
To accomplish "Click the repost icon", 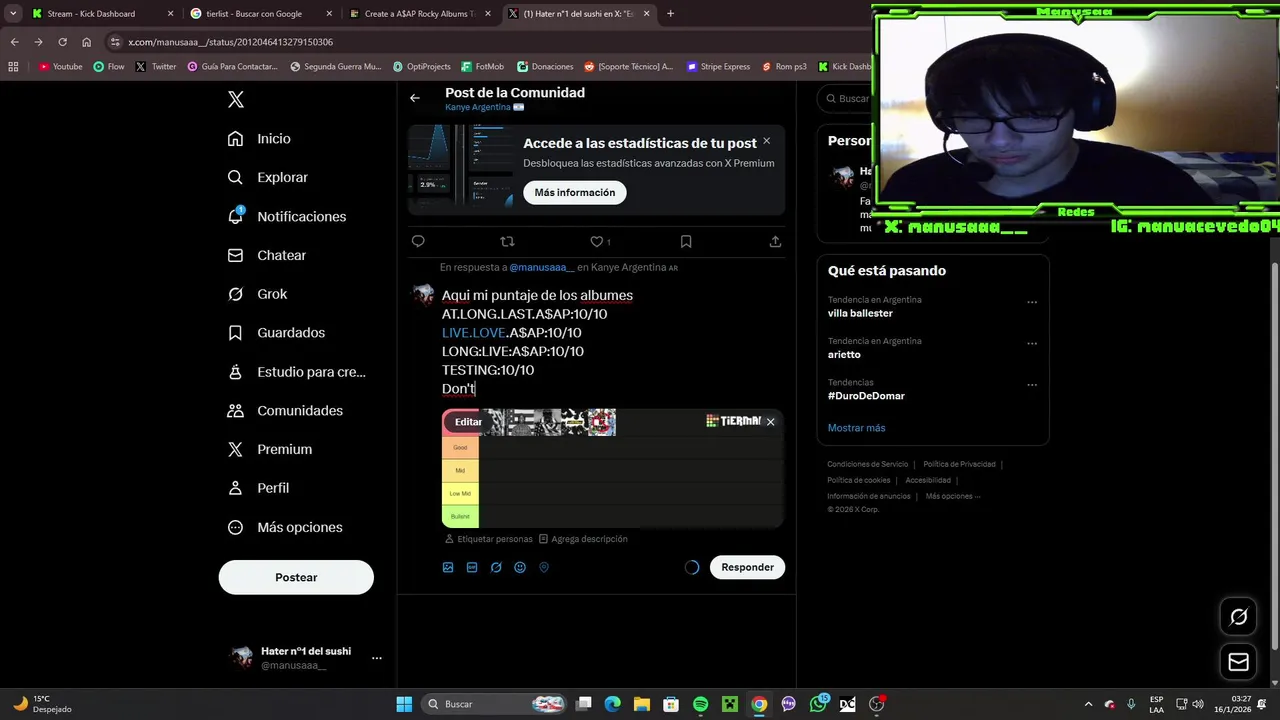I will [507, 241].
